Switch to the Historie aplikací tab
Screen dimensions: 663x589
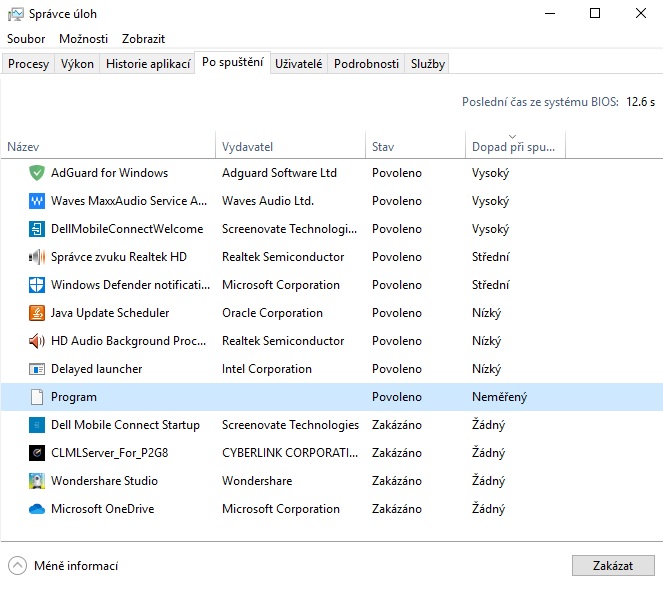pos(148,64)
